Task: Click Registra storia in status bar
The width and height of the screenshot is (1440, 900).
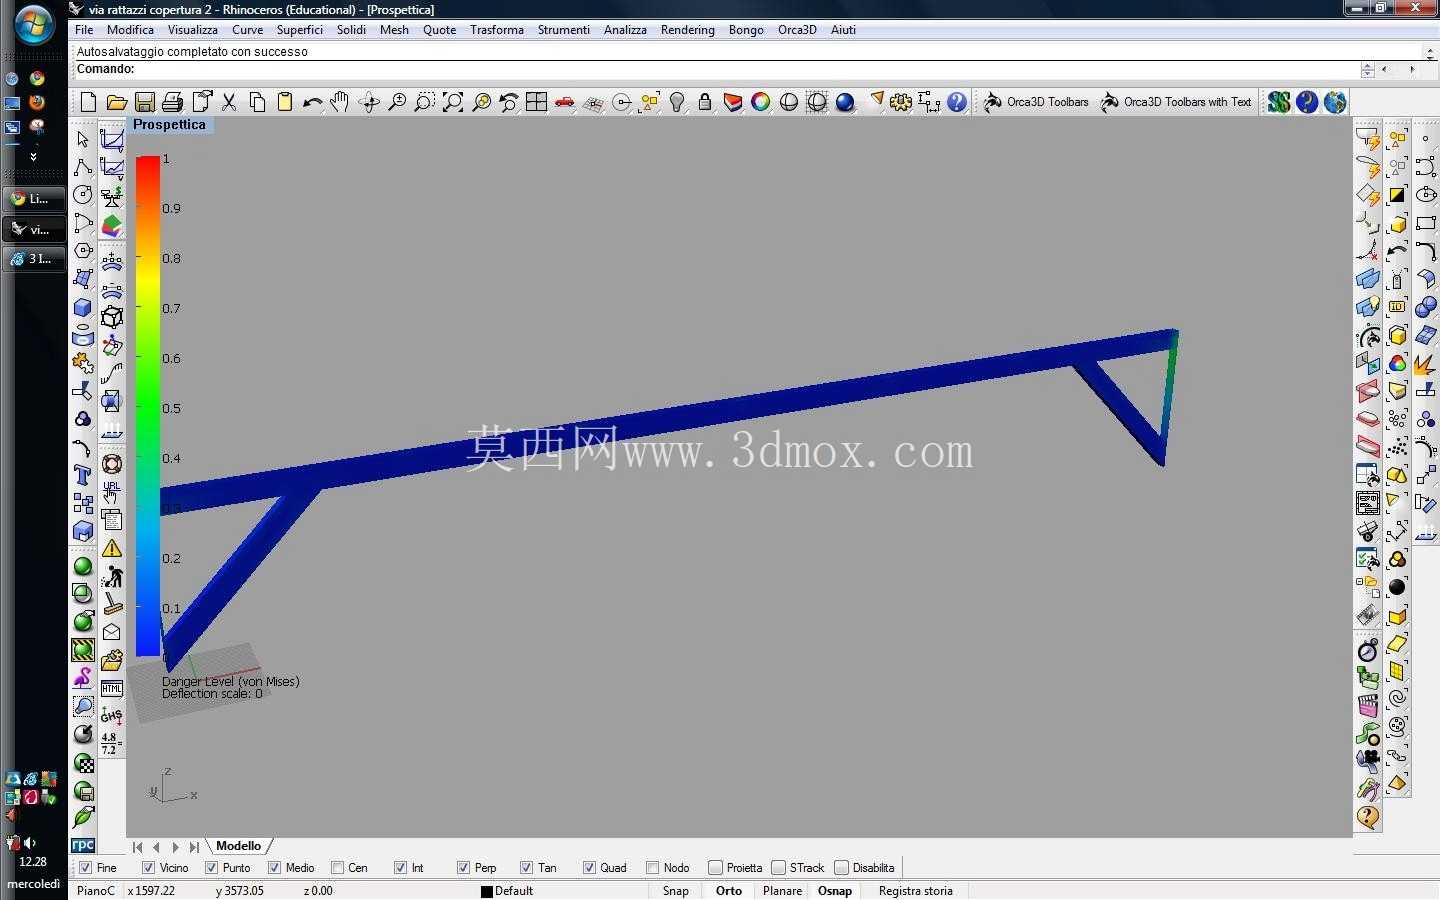Action: click(916, 891)
